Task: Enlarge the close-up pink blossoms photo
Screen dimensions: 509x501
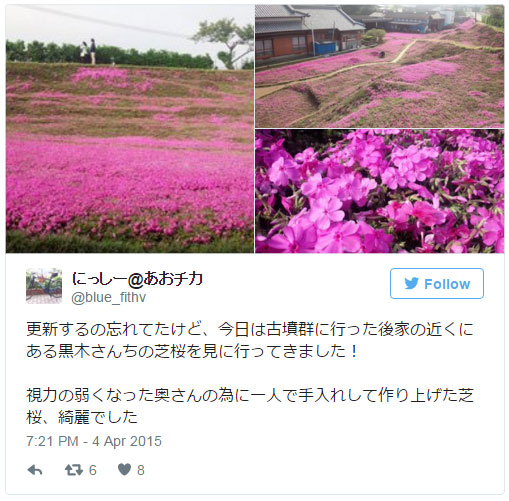Action: tap(380, 191)
